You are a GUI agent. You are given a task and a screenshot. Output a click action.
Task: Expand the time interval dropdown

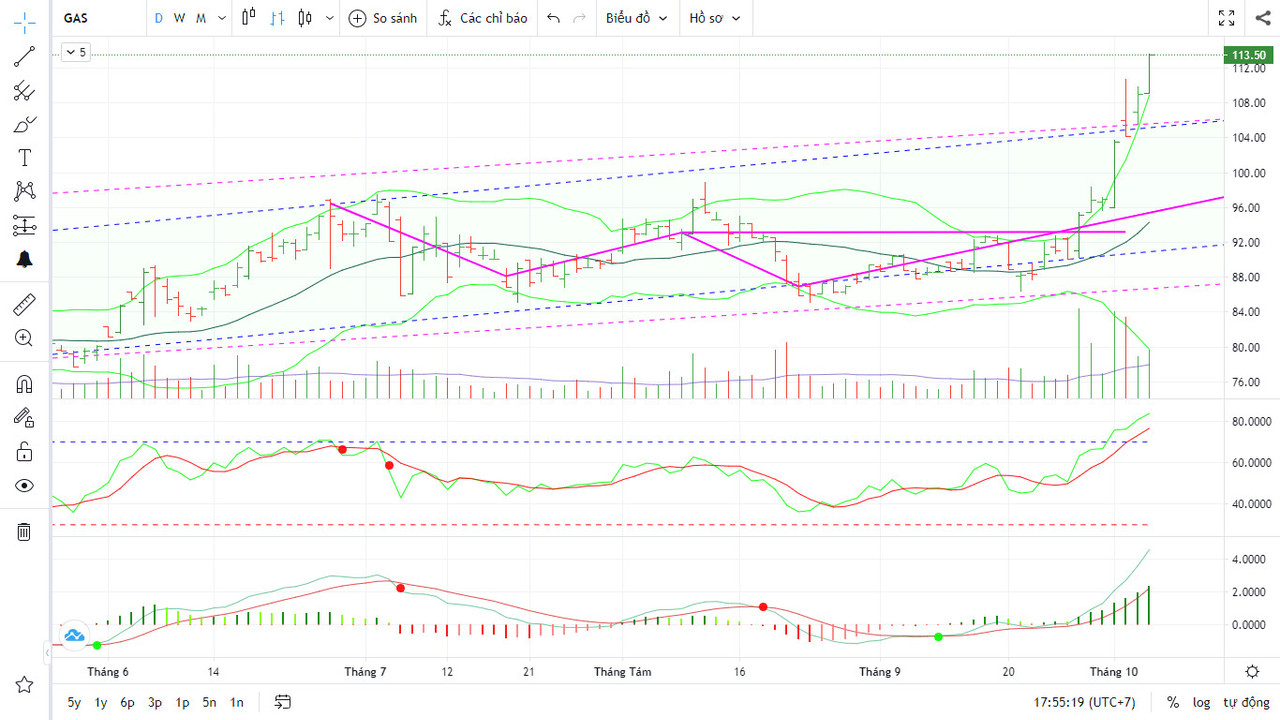pyautogui.click(x=221, y=18)
